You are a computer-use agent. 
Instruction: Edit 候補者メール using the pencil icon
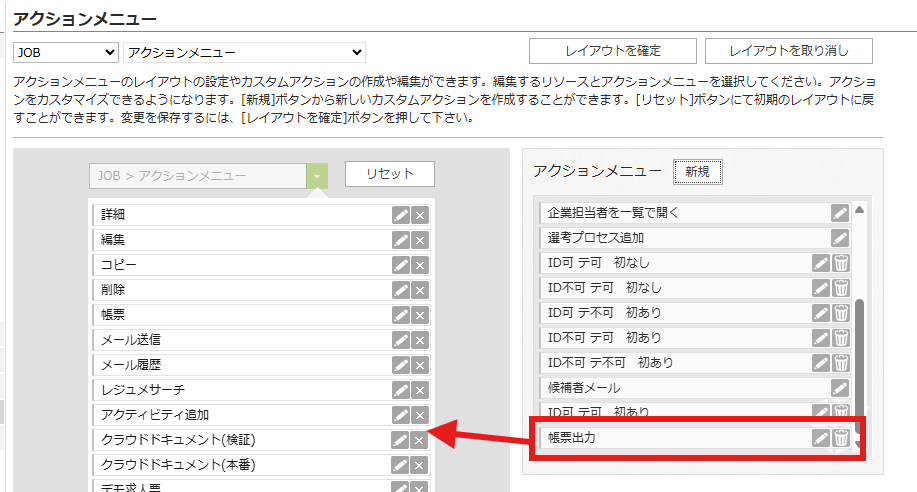pos(840,387)
